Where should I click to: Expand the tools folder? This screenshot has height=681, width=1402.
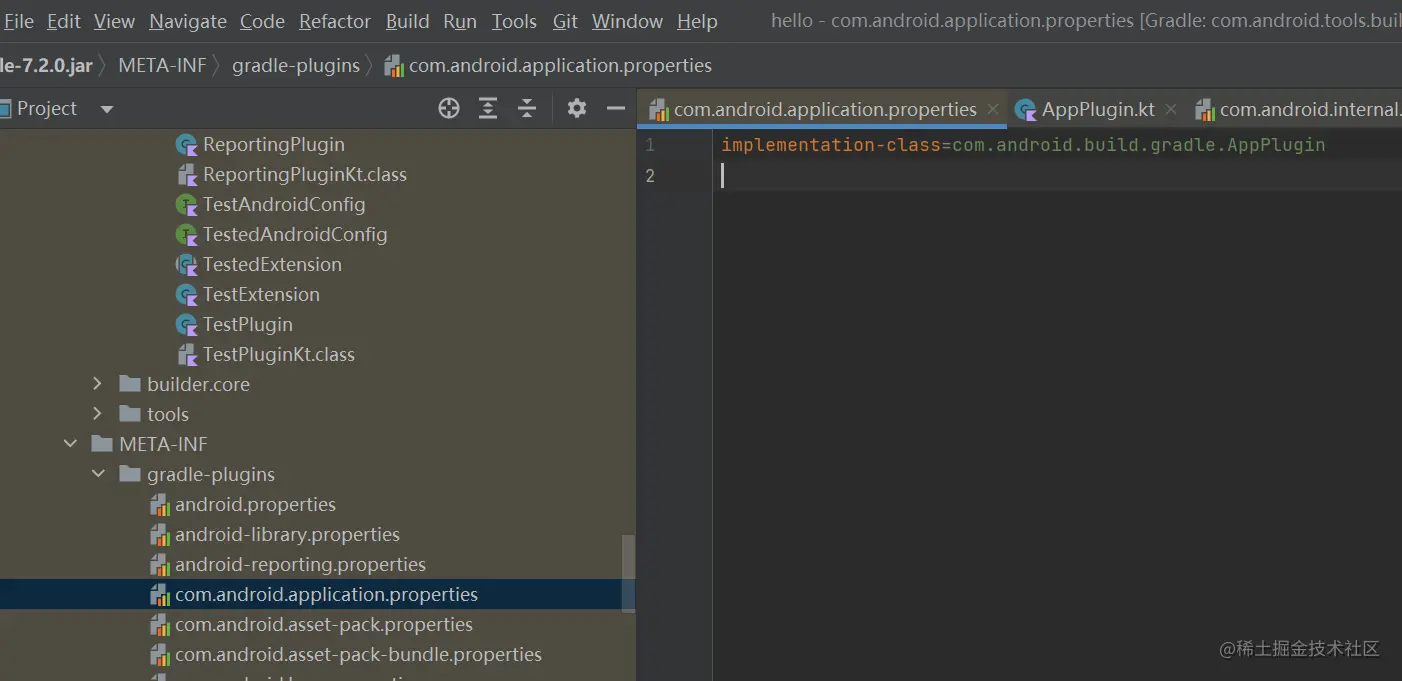coord(97,414)
